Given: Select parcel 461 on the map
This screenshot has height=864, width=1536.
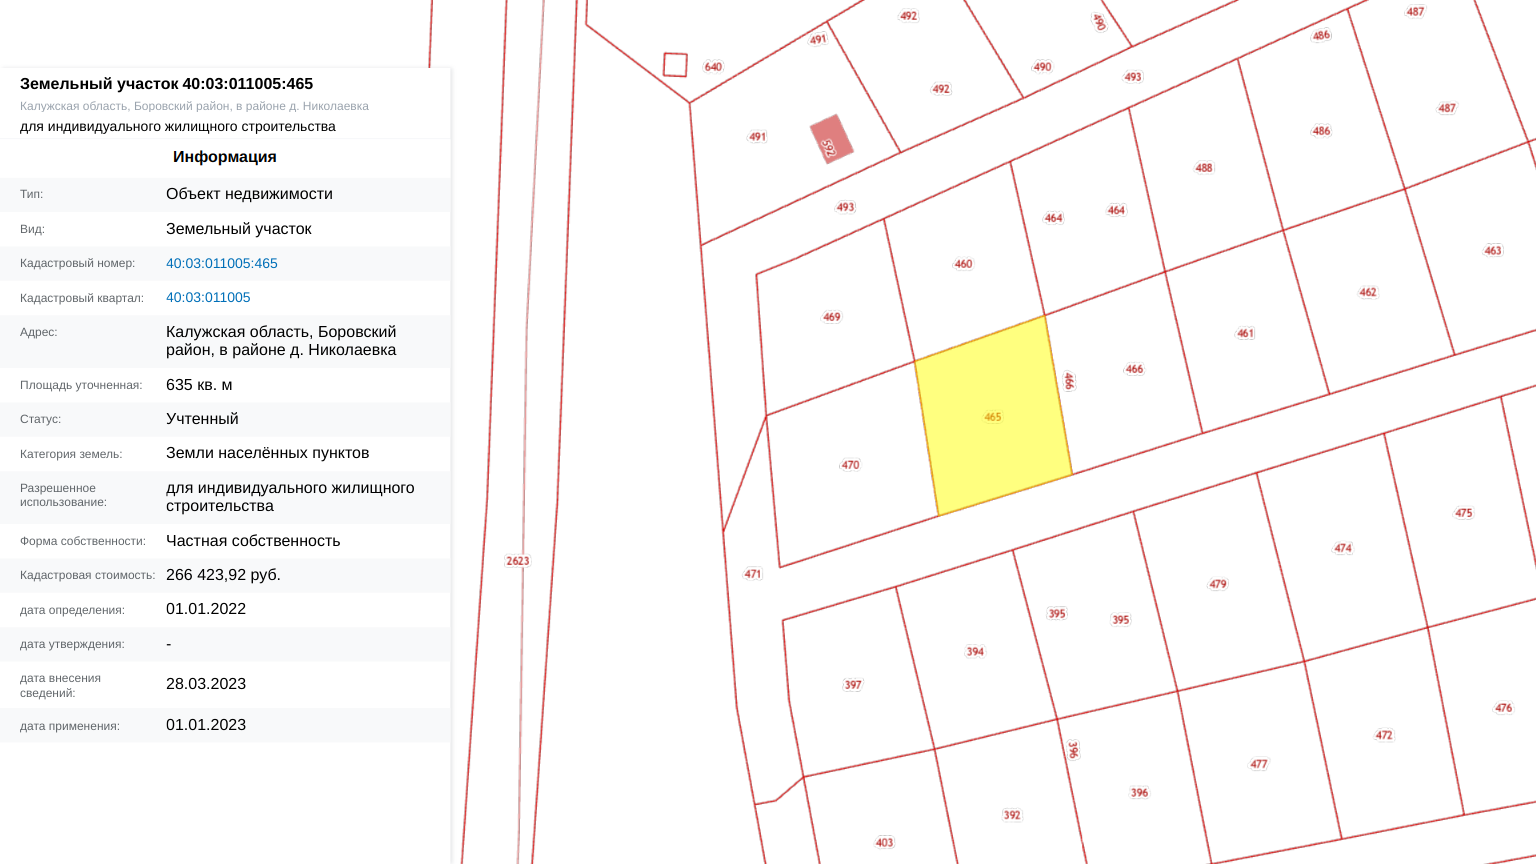Looking at the screenshot, I should (x=1245, y=333).
